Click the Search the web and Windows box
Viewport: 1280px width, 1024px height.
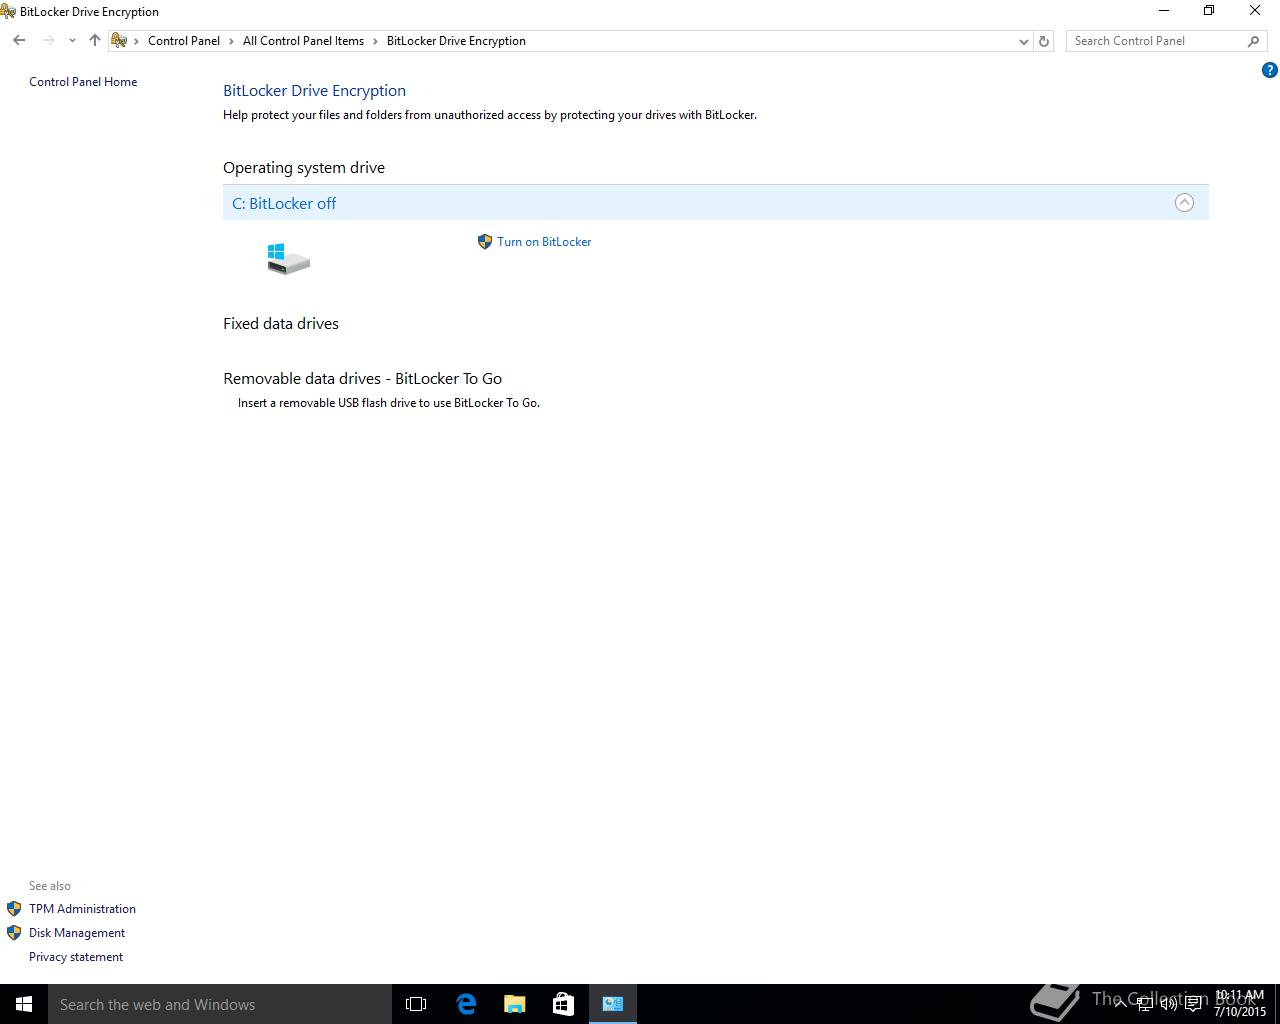pyautogui.click(x=220, y=1004)
